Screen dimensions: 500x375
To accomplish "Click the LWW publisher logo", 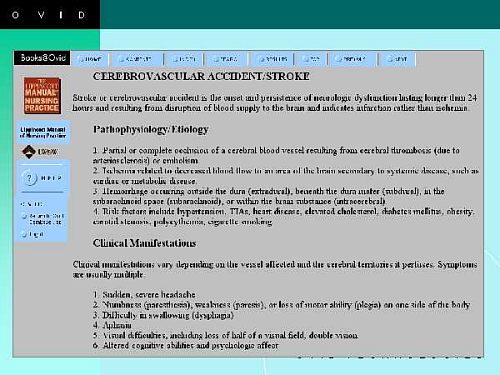I will point(39,151).
